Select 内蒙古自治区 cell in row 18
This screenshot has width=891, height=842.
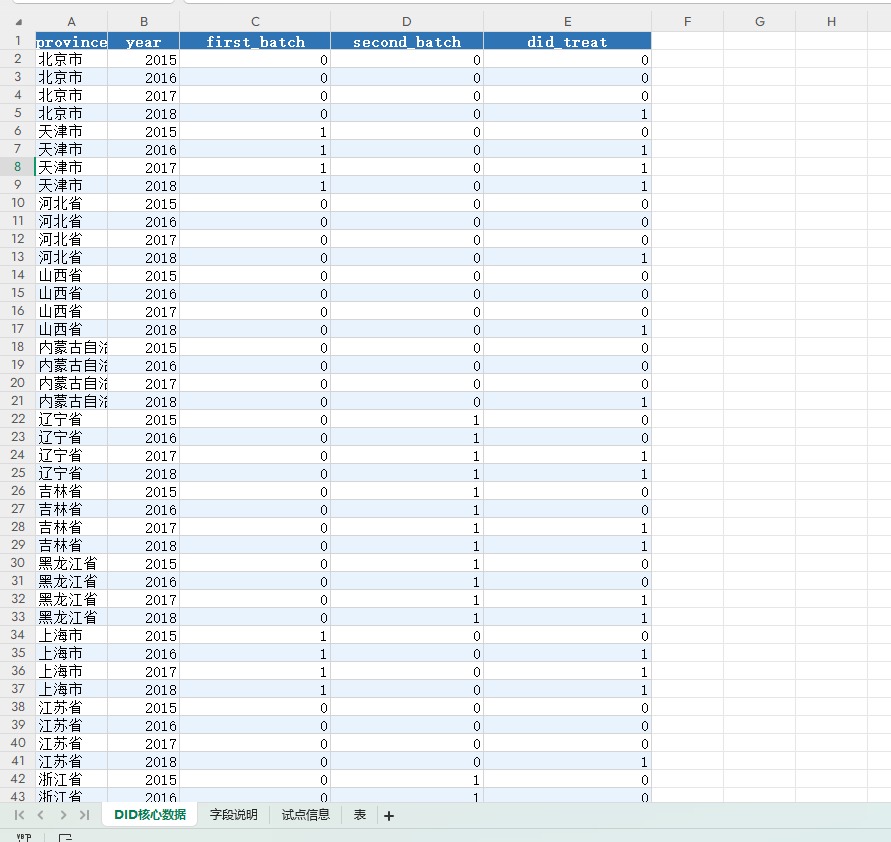pos(72,347)
